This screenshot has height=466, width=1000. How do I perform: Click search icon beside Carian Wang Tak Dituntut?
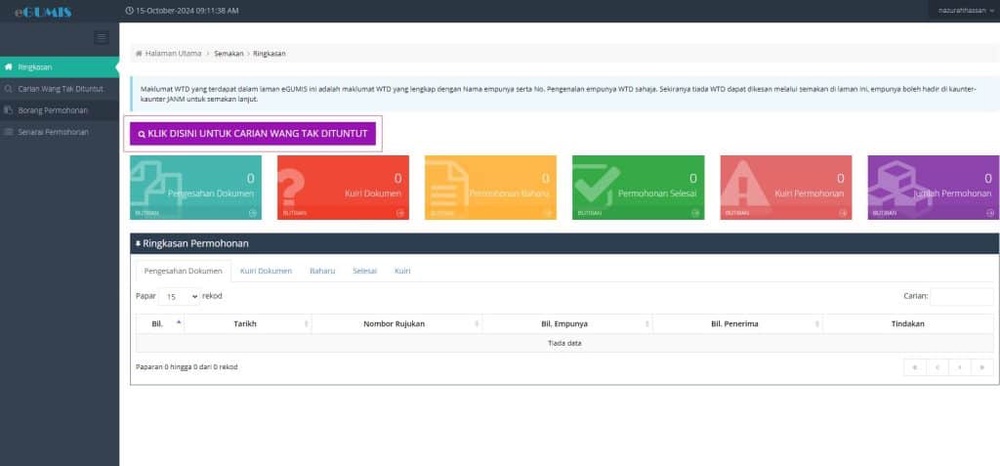(8, 89)
